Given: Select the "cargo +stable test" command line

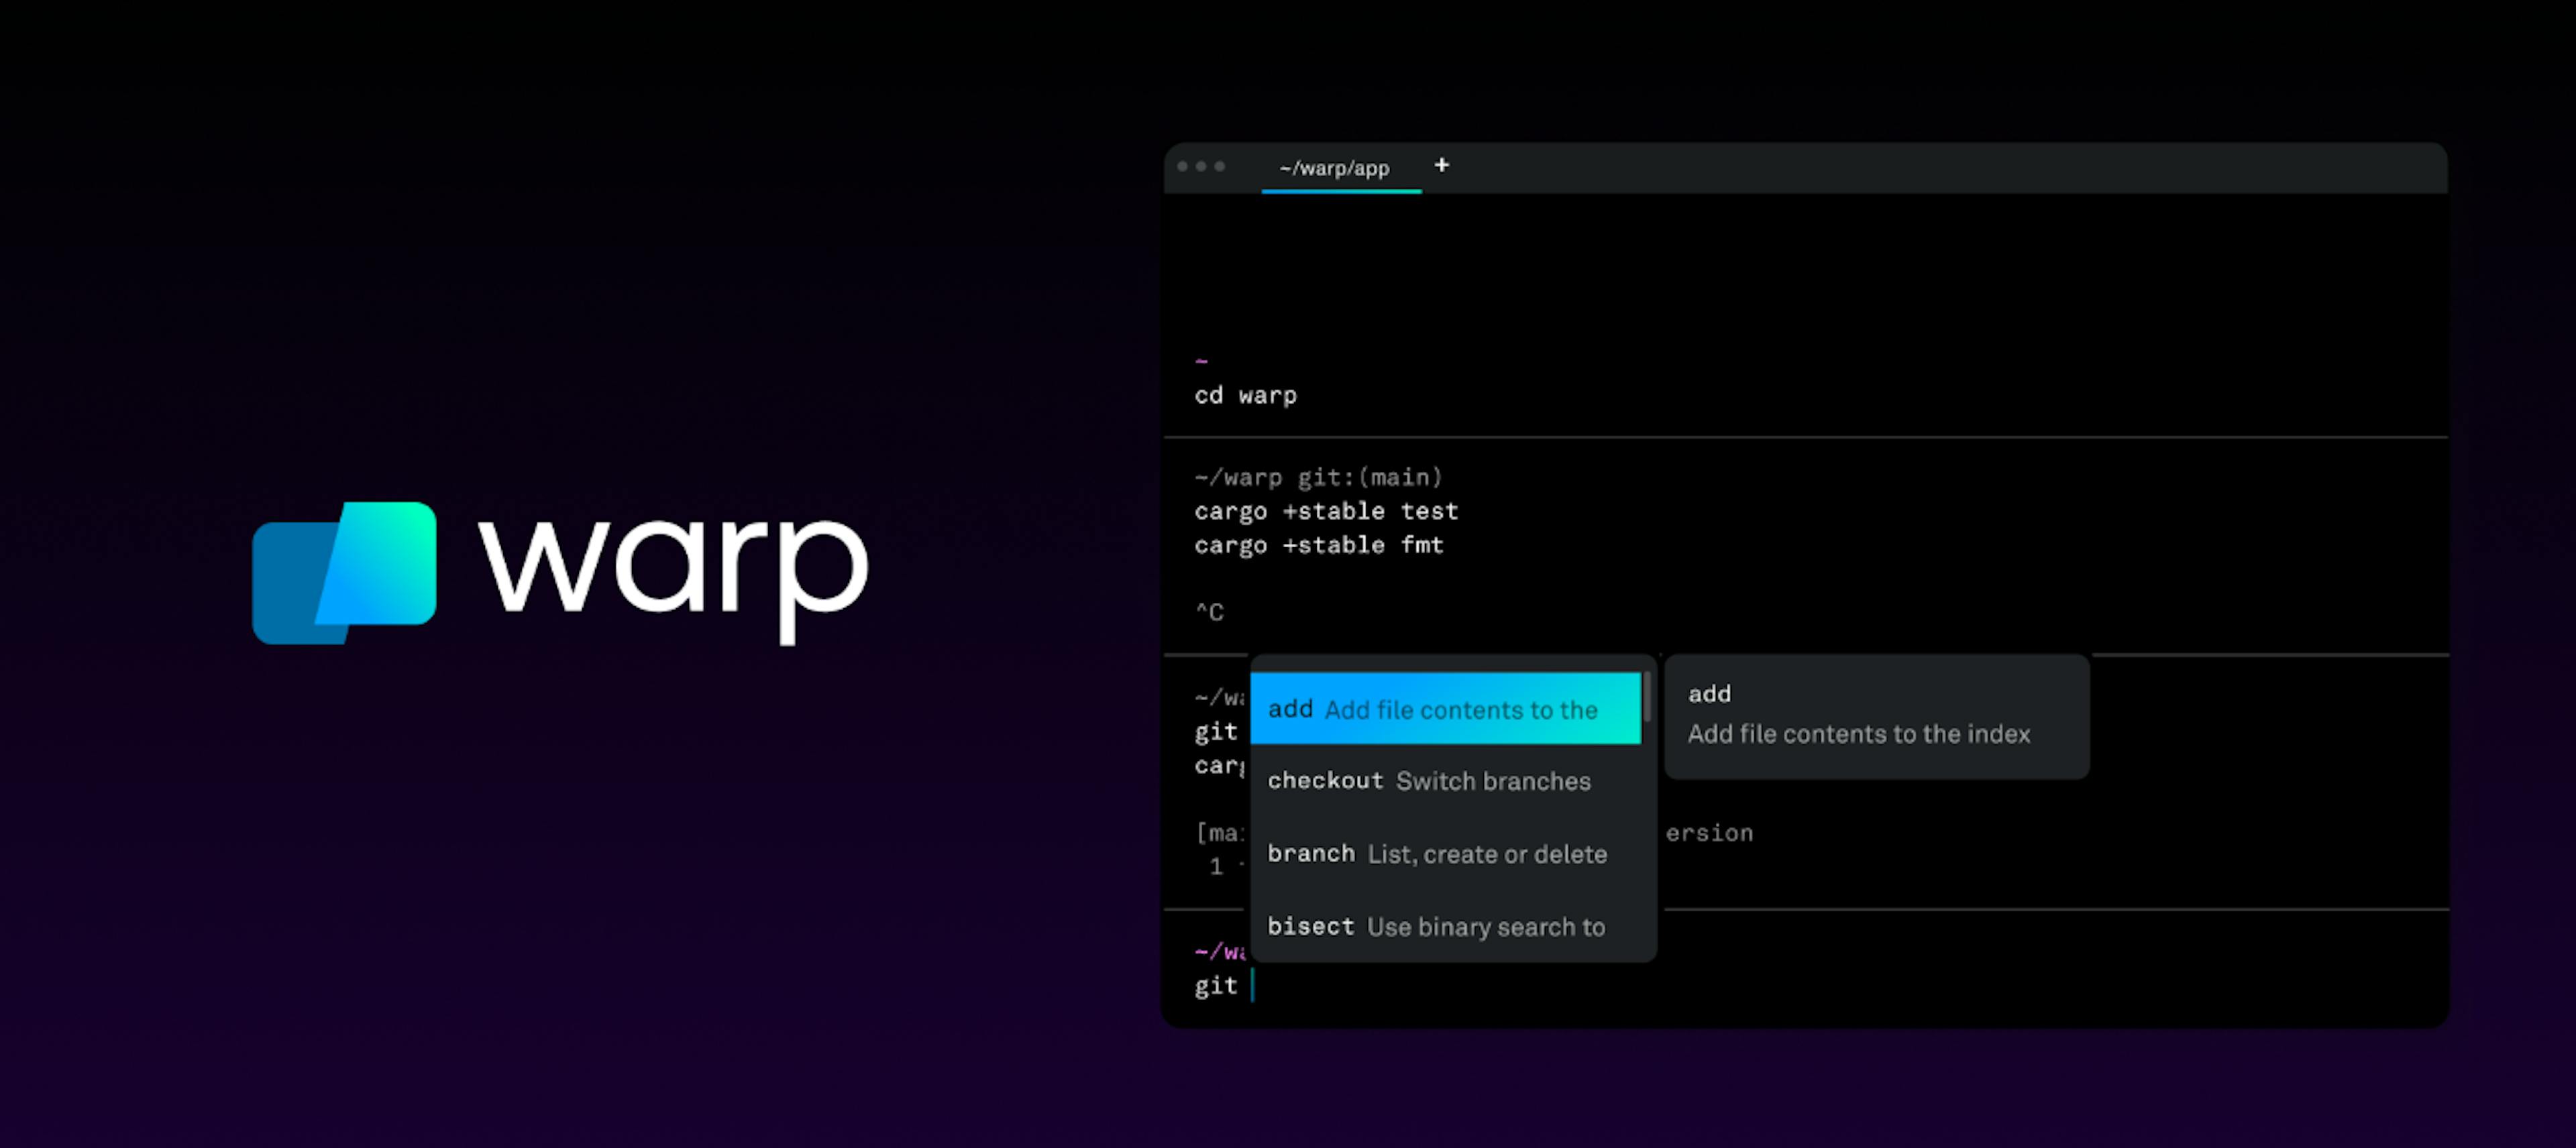Looking at the screenshot, I should point(1326,511).
